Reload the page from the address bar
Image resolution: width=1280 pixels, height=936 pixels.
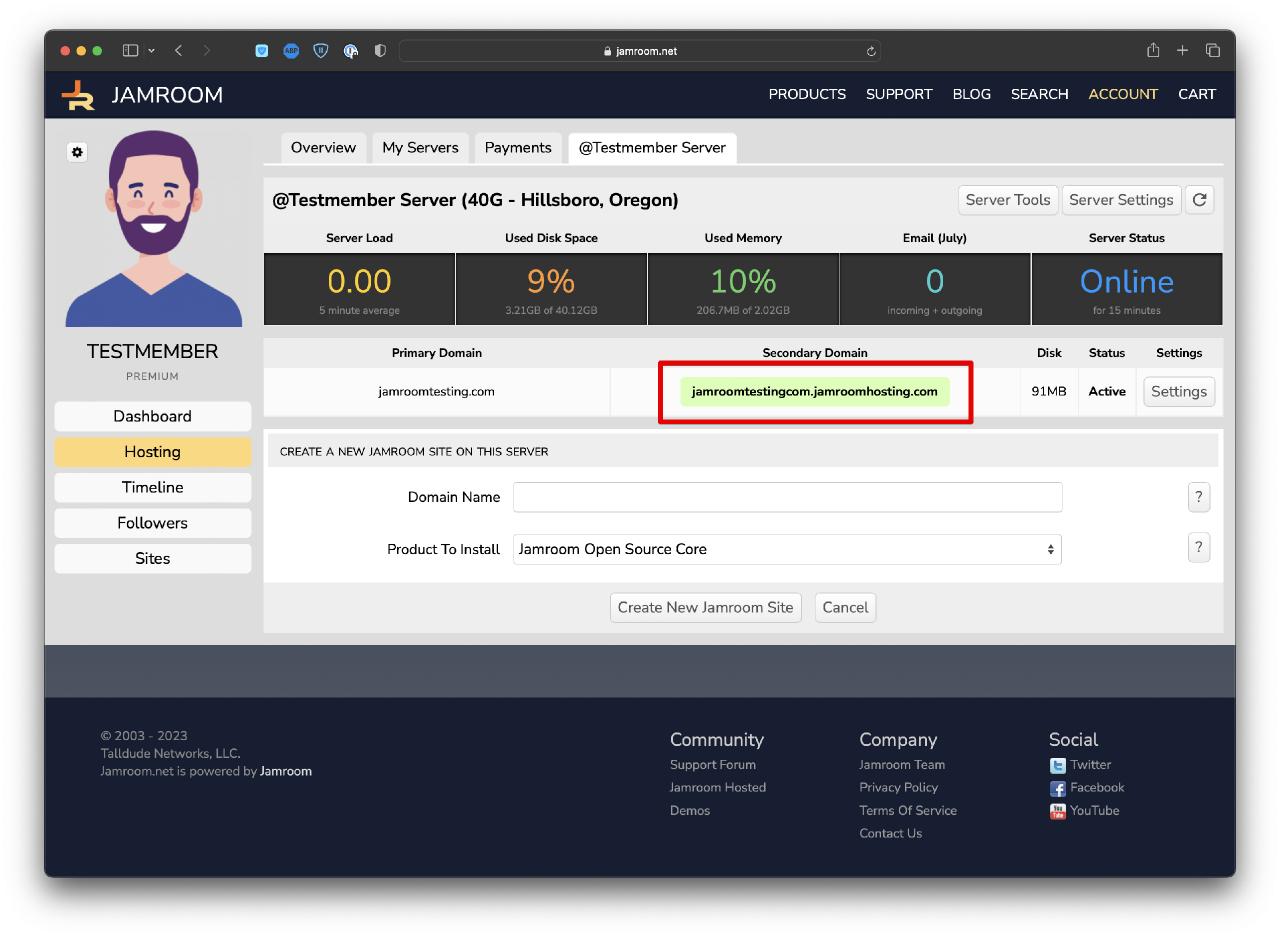pyautogui.click(x=871, y=51)
